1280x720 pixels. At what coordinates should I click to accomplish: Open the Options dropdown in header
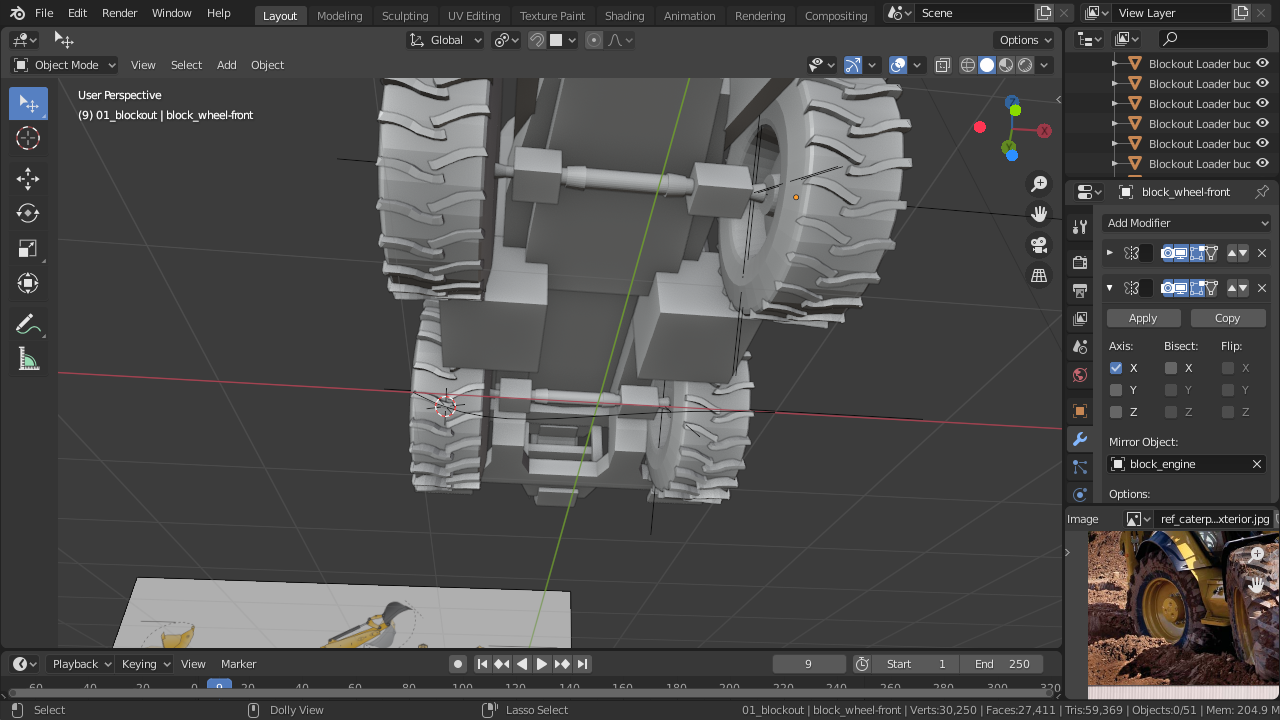(x=1026, y=40)
